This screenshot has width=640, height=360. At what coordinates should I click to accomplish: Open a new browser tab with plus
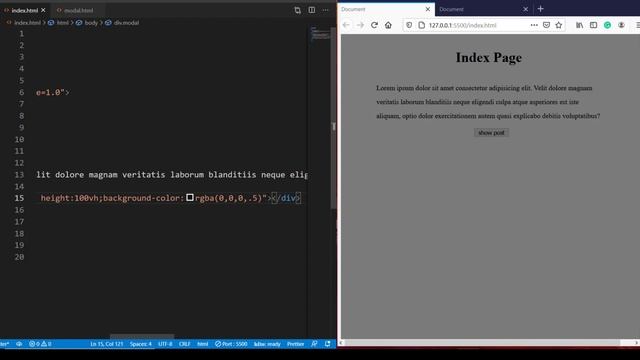pyautogui.click(x=540, y=9)
